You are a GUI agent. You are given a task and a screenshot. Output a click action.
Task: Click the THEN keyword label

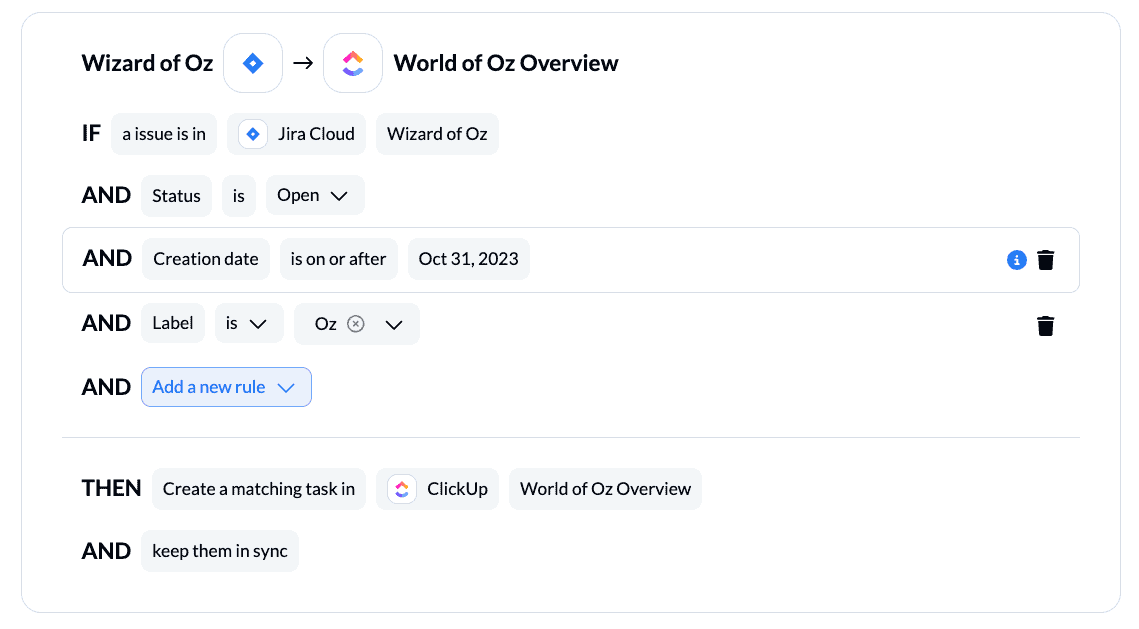[x=111, y=488]
